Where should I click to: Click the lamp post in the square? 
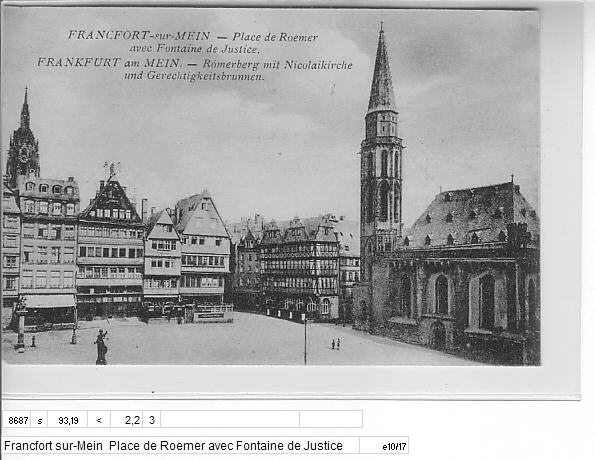click(x=305, y=339)
